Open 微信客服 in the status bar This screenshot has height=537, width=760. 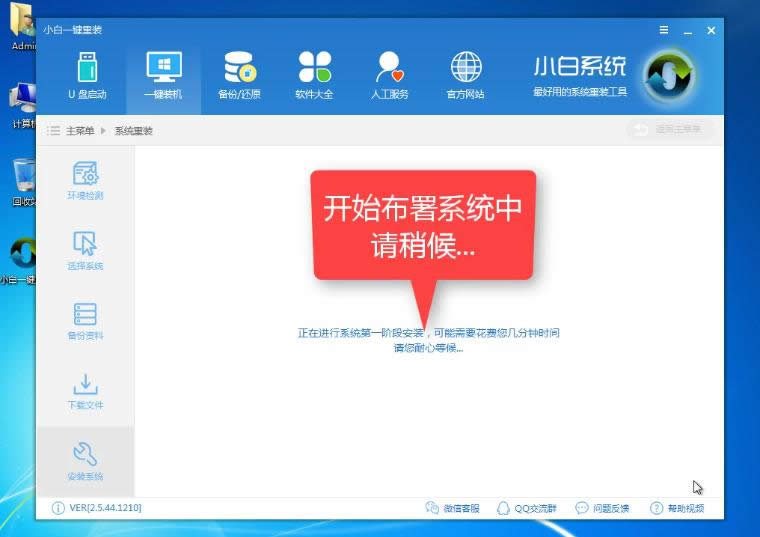pyautogui.click(x=453, y=508)
